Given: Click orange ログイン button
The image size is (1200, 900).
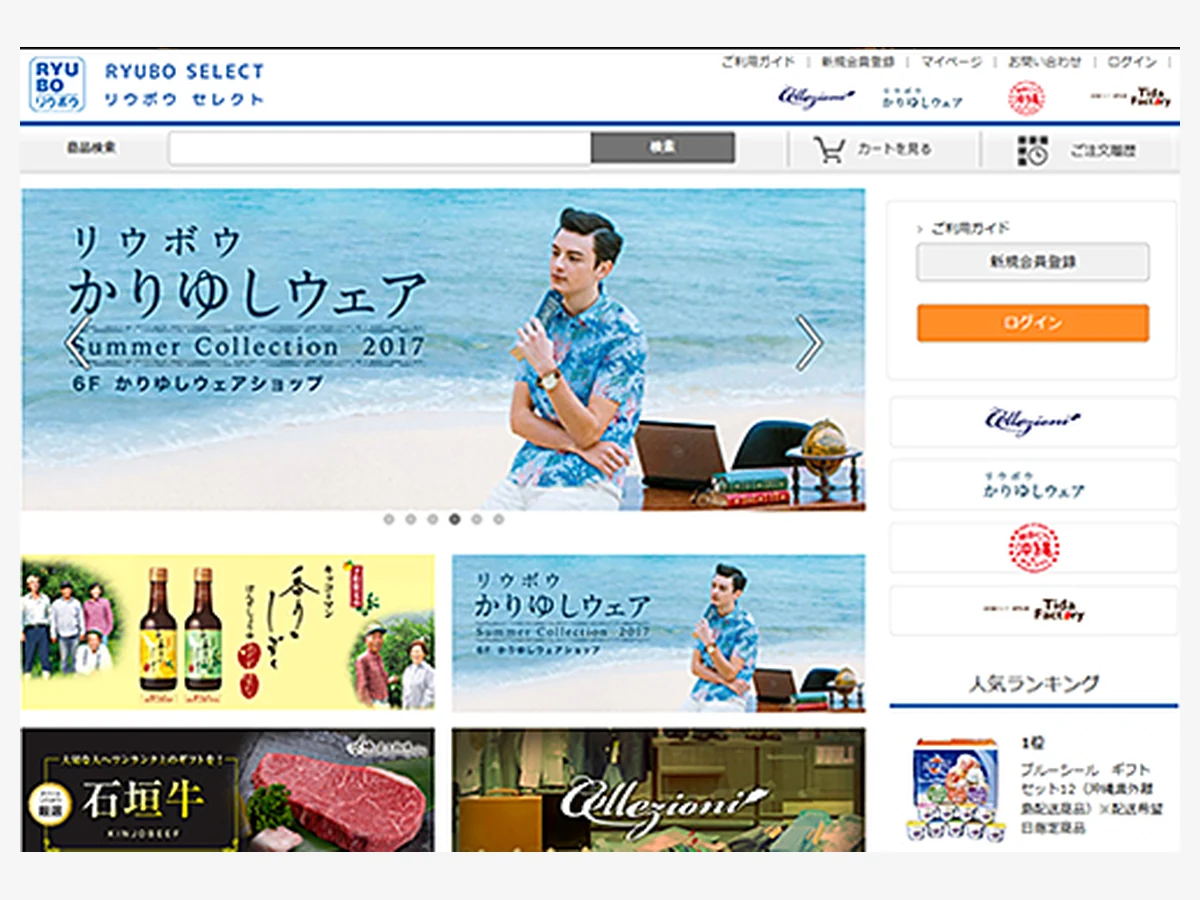Looking at the screenshot, I should (x=1033, y=323).
